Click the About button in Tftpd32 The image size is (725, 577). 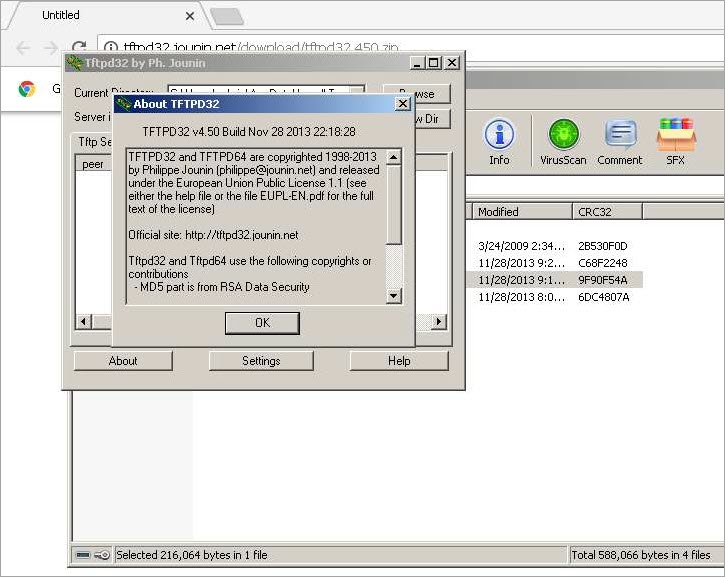(123, 361)
